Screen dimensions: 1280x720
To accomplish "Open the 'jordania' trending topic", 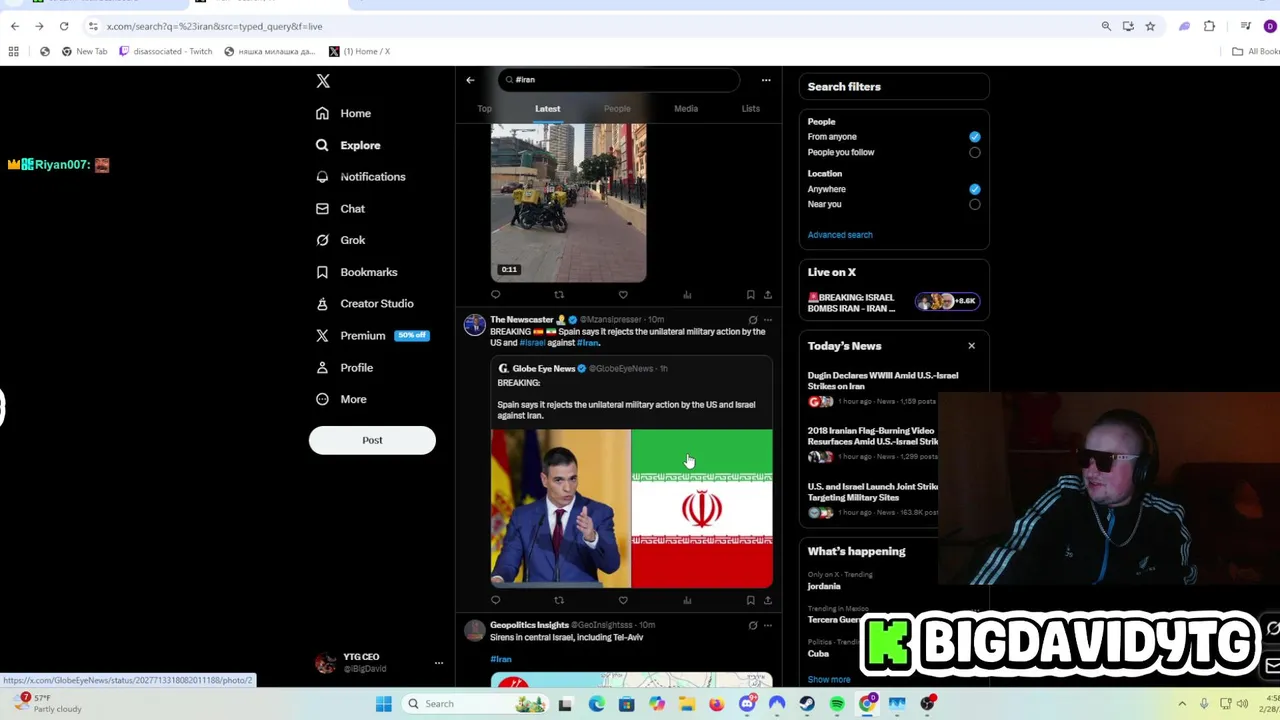I will 824,587.
